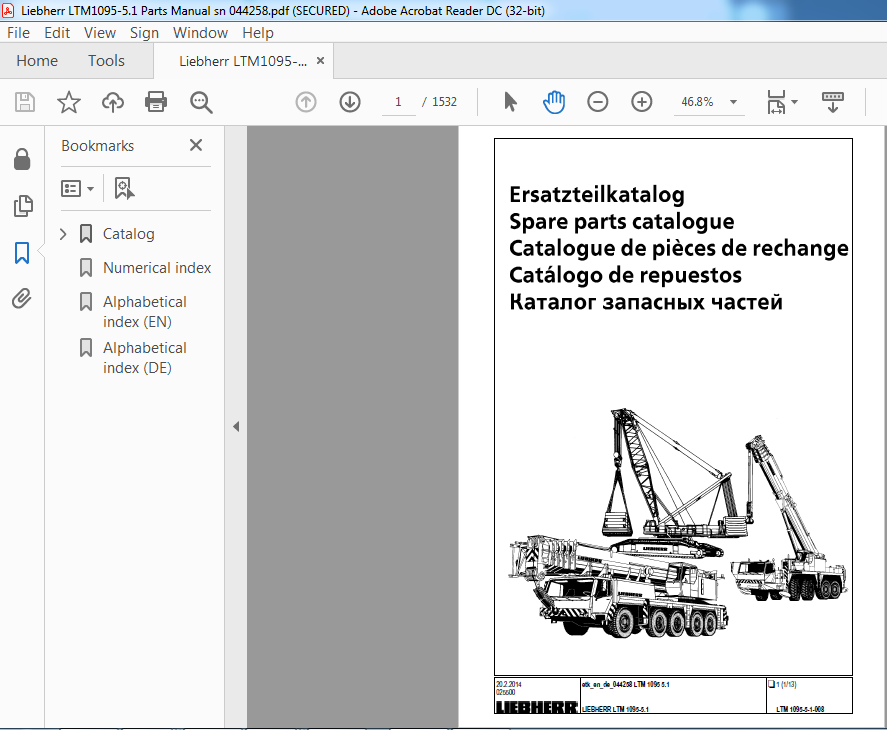Open the Attachments paperclip panel
887x730 pixels.
(x=22, y=299)
